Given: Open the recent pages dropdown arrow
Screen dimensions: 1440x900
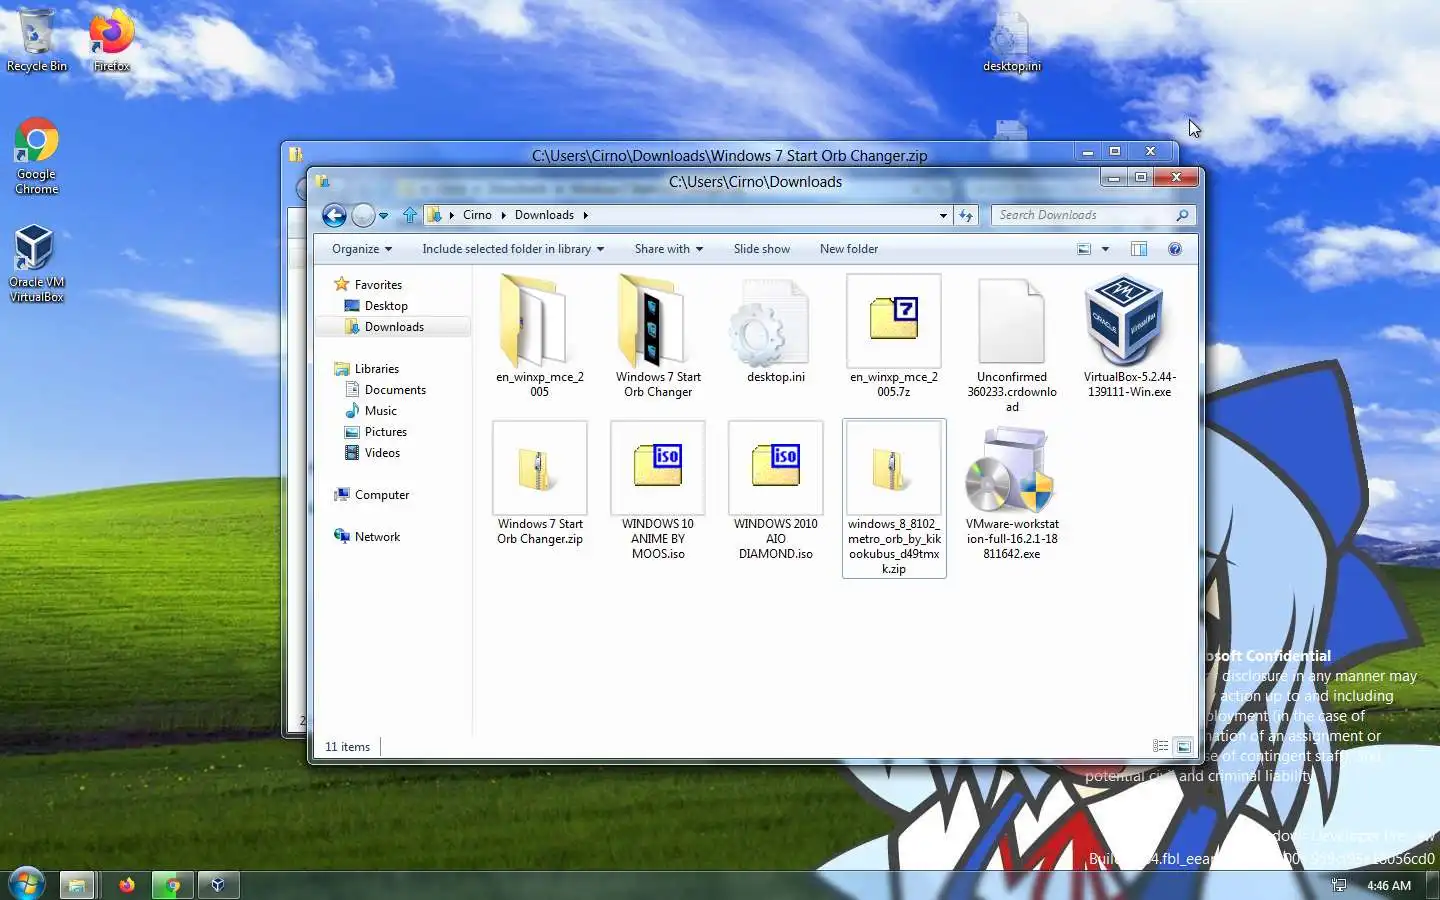Looking at the screenshot, I should 383,216.
